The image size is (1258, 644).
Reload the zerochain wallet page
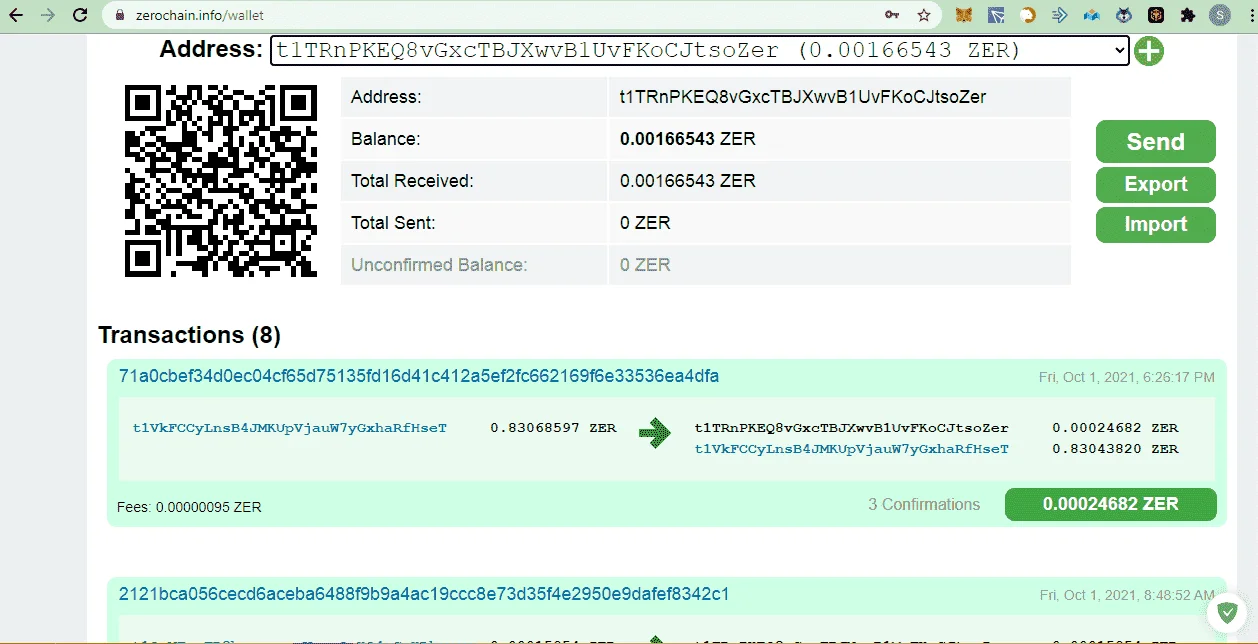(80, 16)
